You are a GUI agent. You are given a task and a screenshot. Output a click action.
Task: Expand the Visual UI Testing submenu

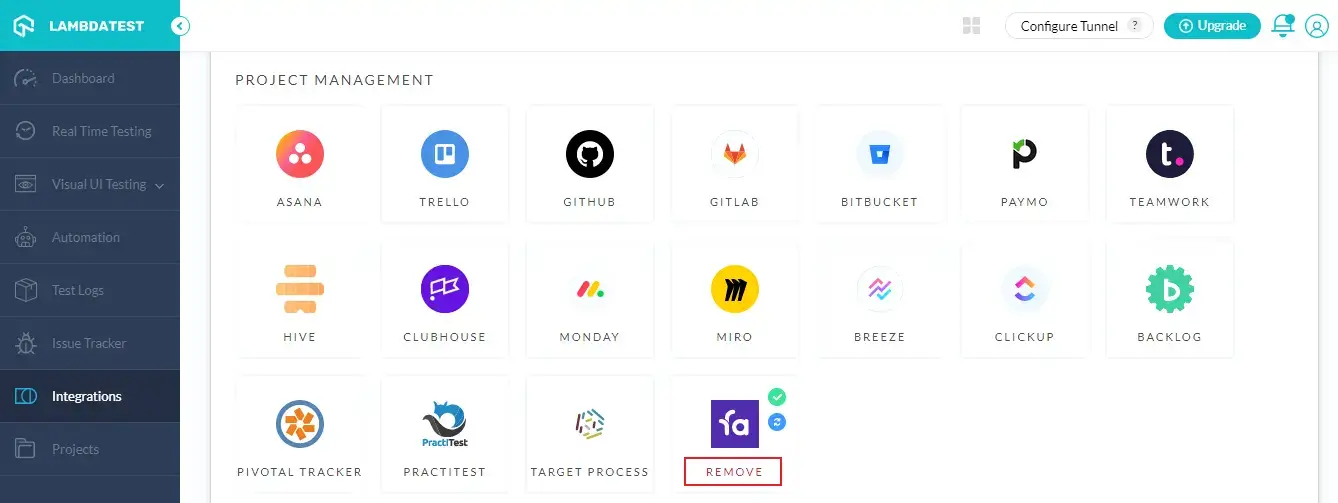(x=160, y=185)
